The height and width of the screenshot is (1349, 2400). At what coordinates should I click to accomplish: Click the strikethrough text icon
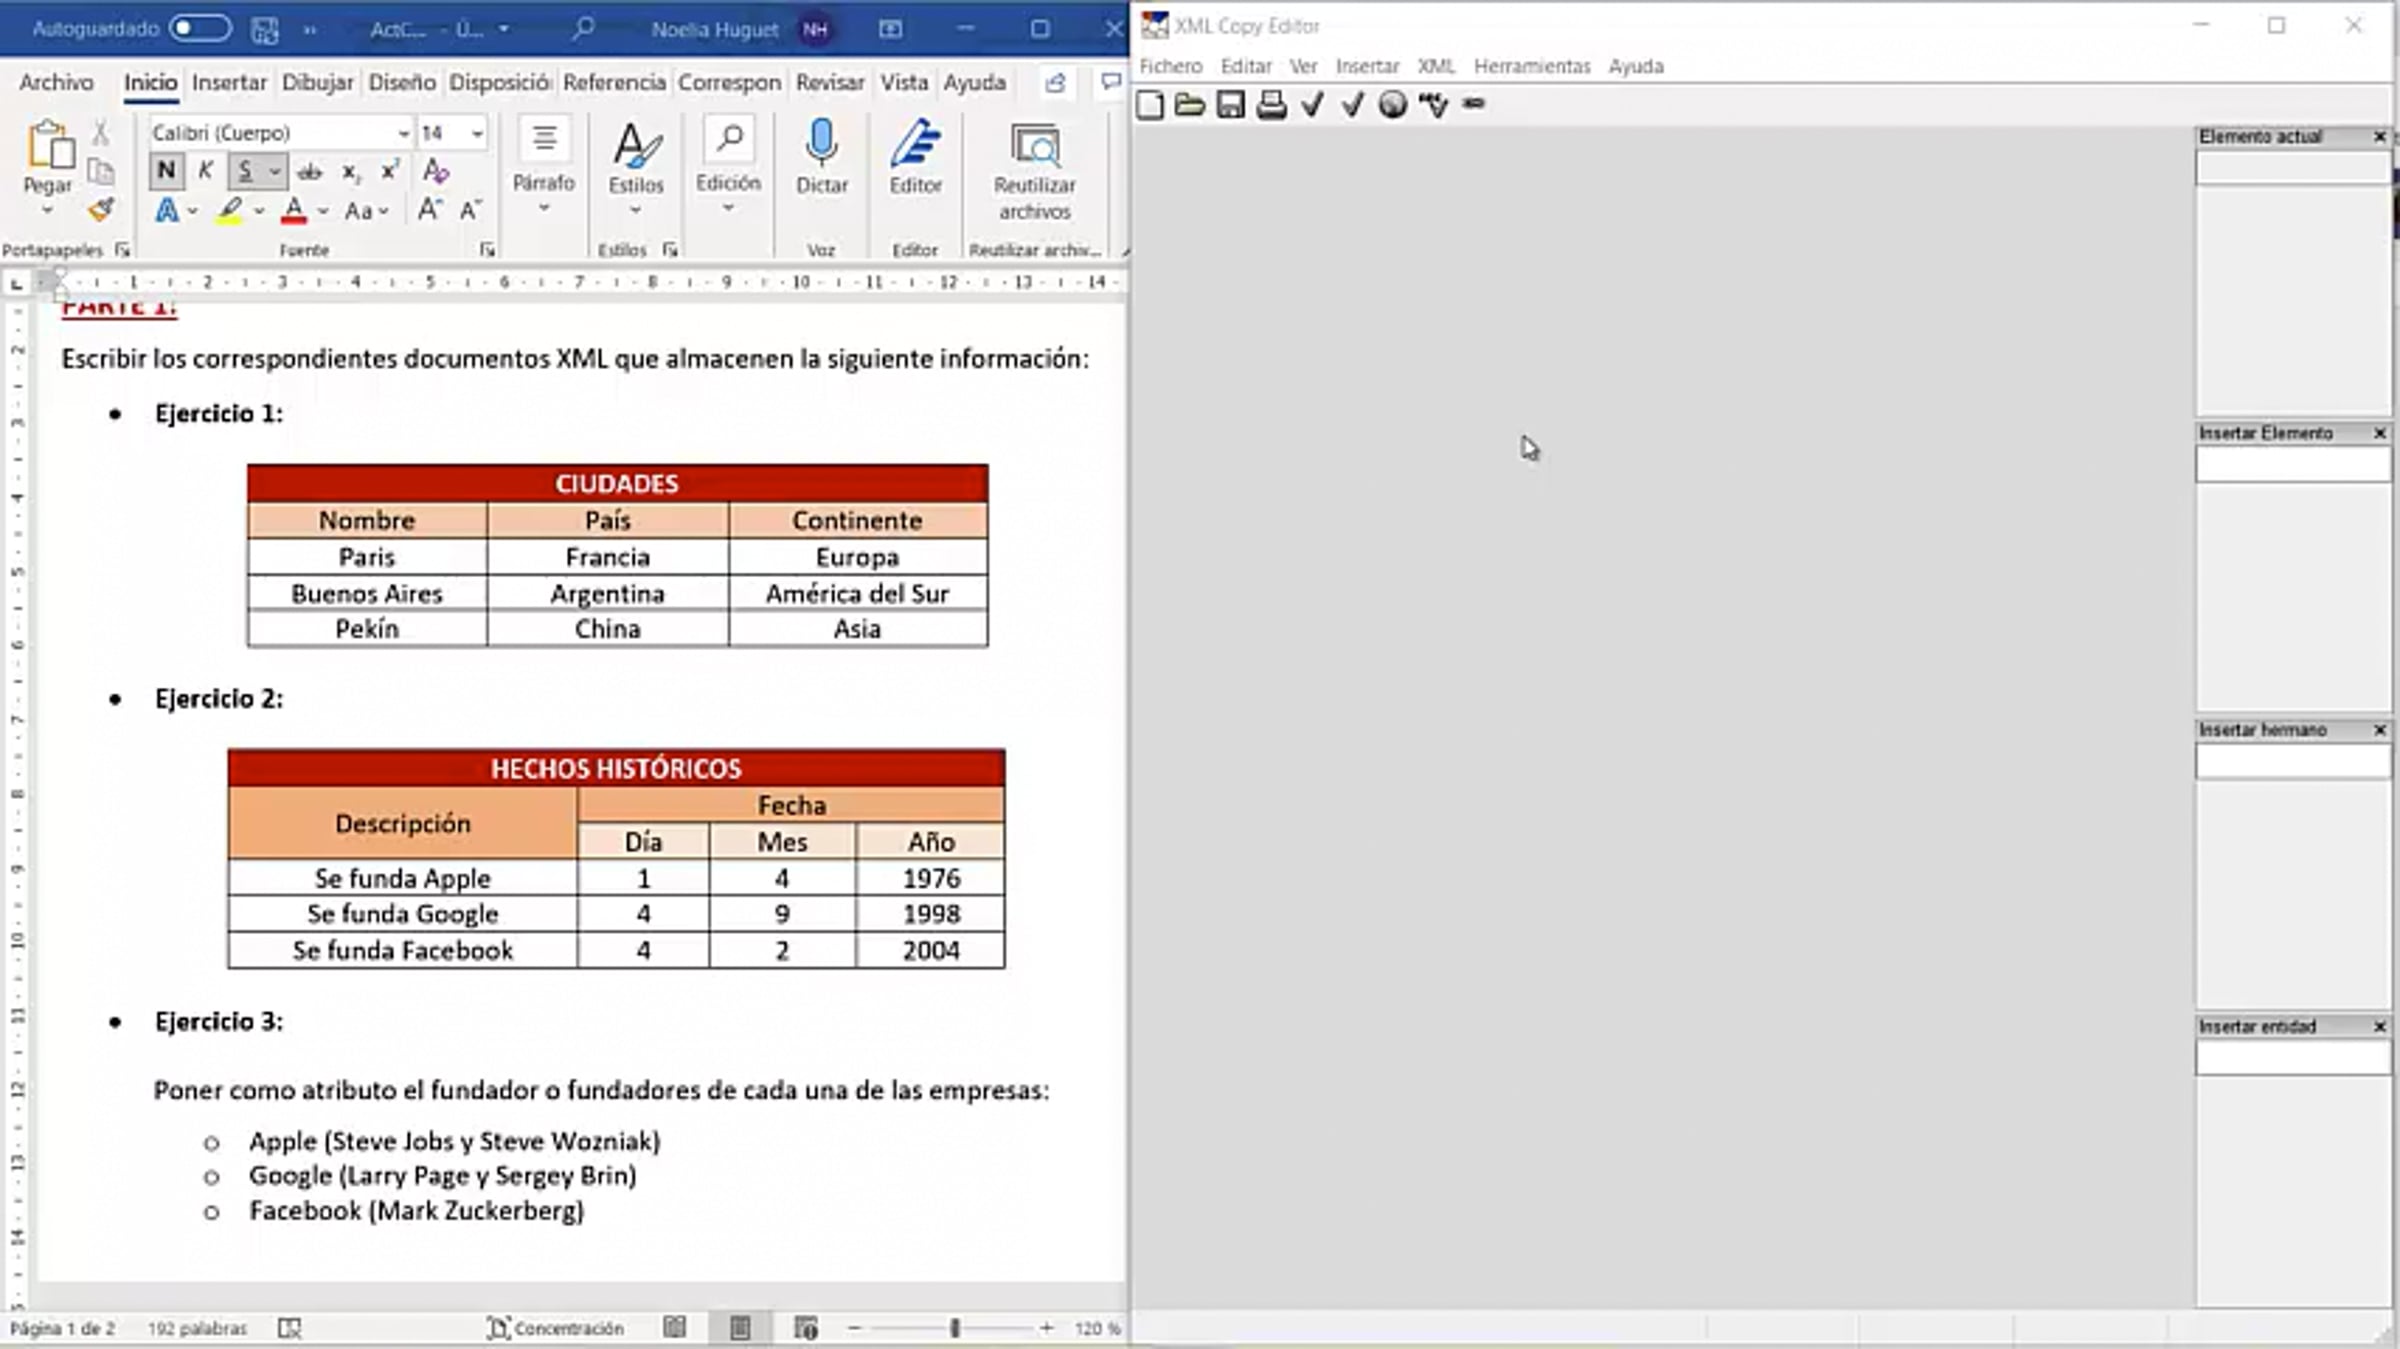pyautogui.click(x=310, y=172)
